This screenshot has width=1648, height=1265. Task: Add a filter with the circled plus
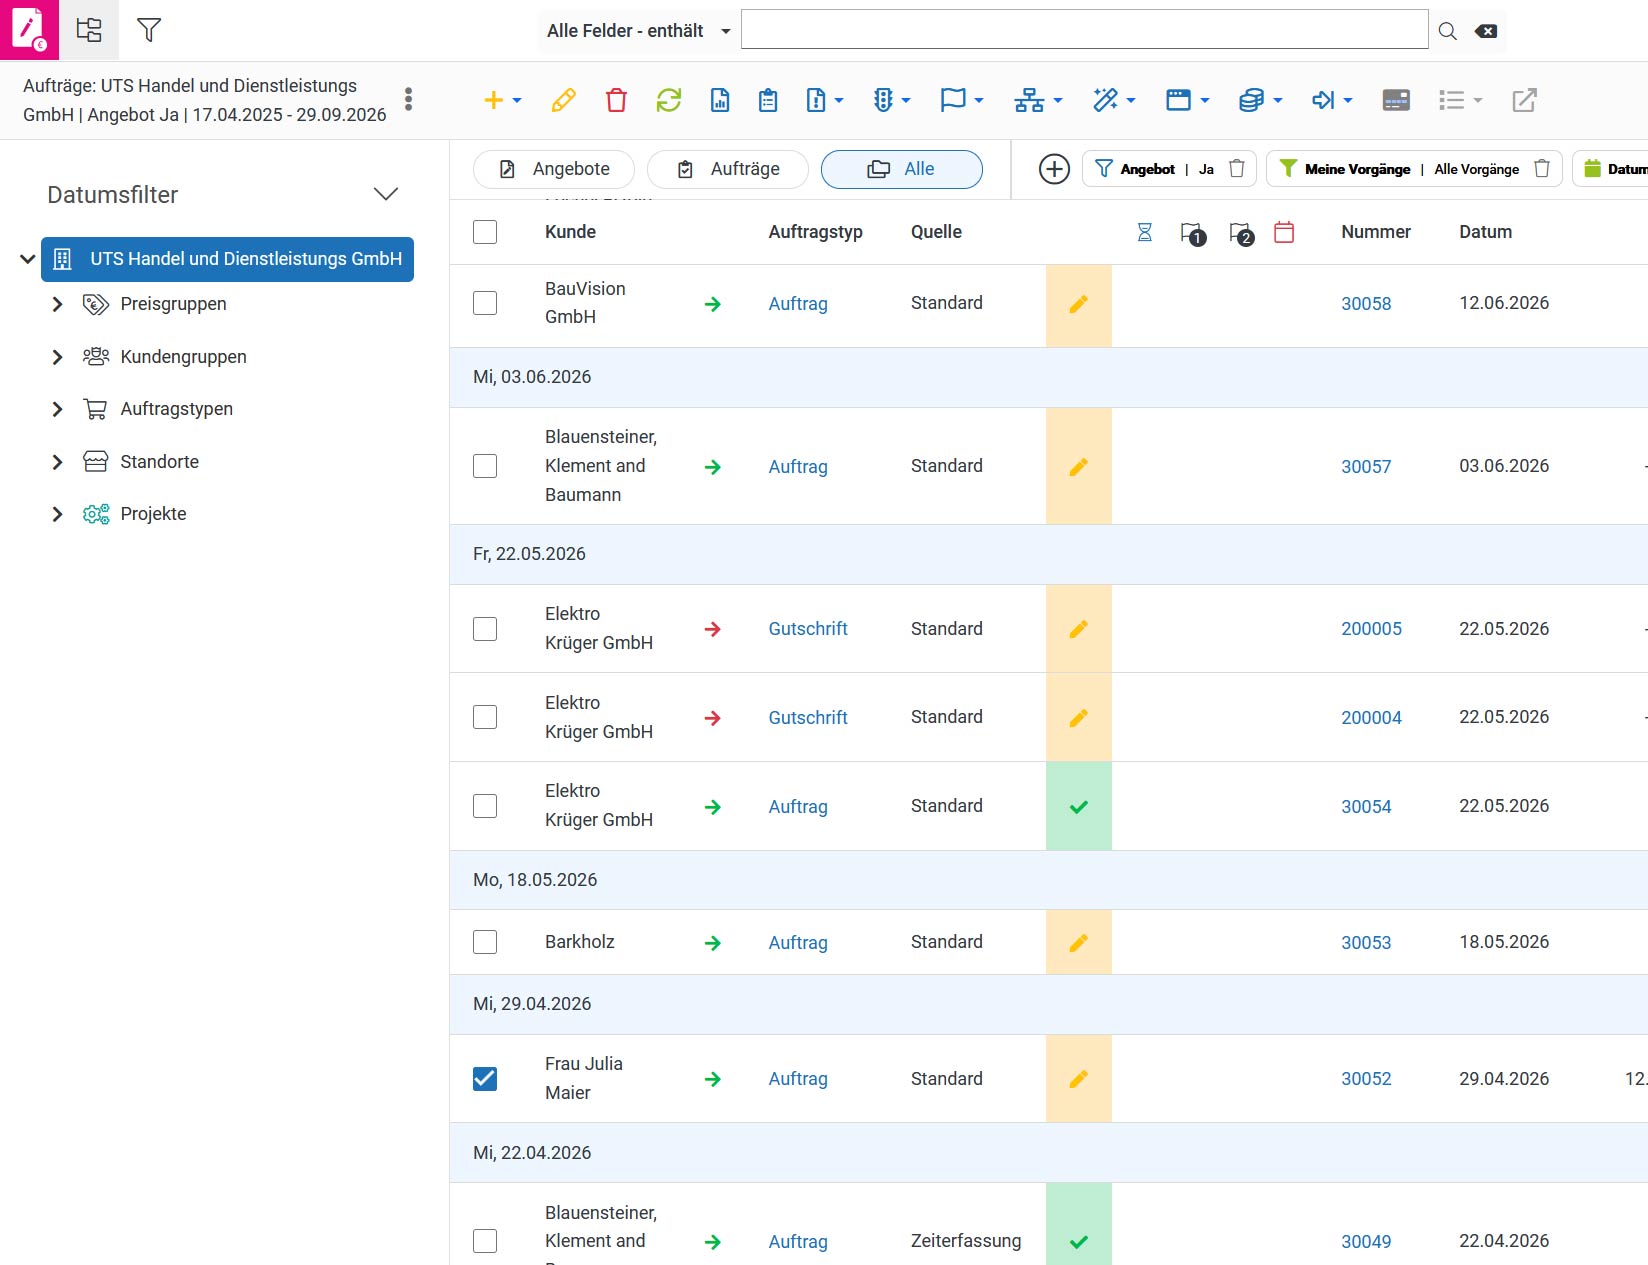[1054, 169]
